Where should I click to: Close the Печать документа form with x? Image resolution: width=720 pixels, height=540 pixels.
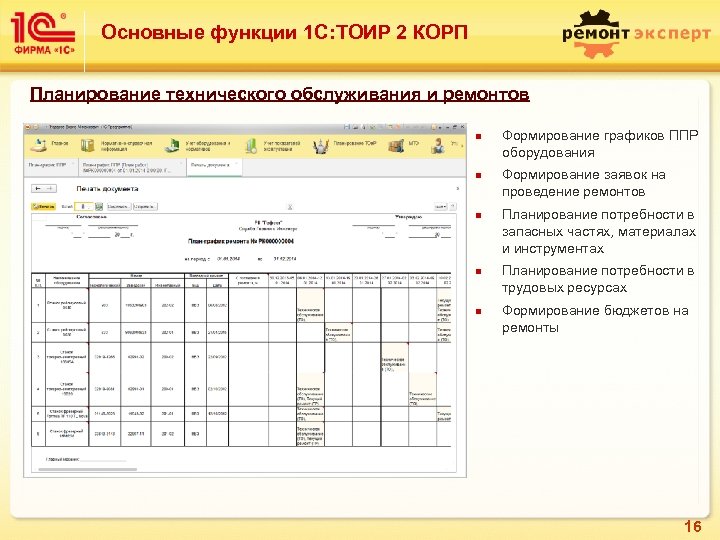point(457,188)
